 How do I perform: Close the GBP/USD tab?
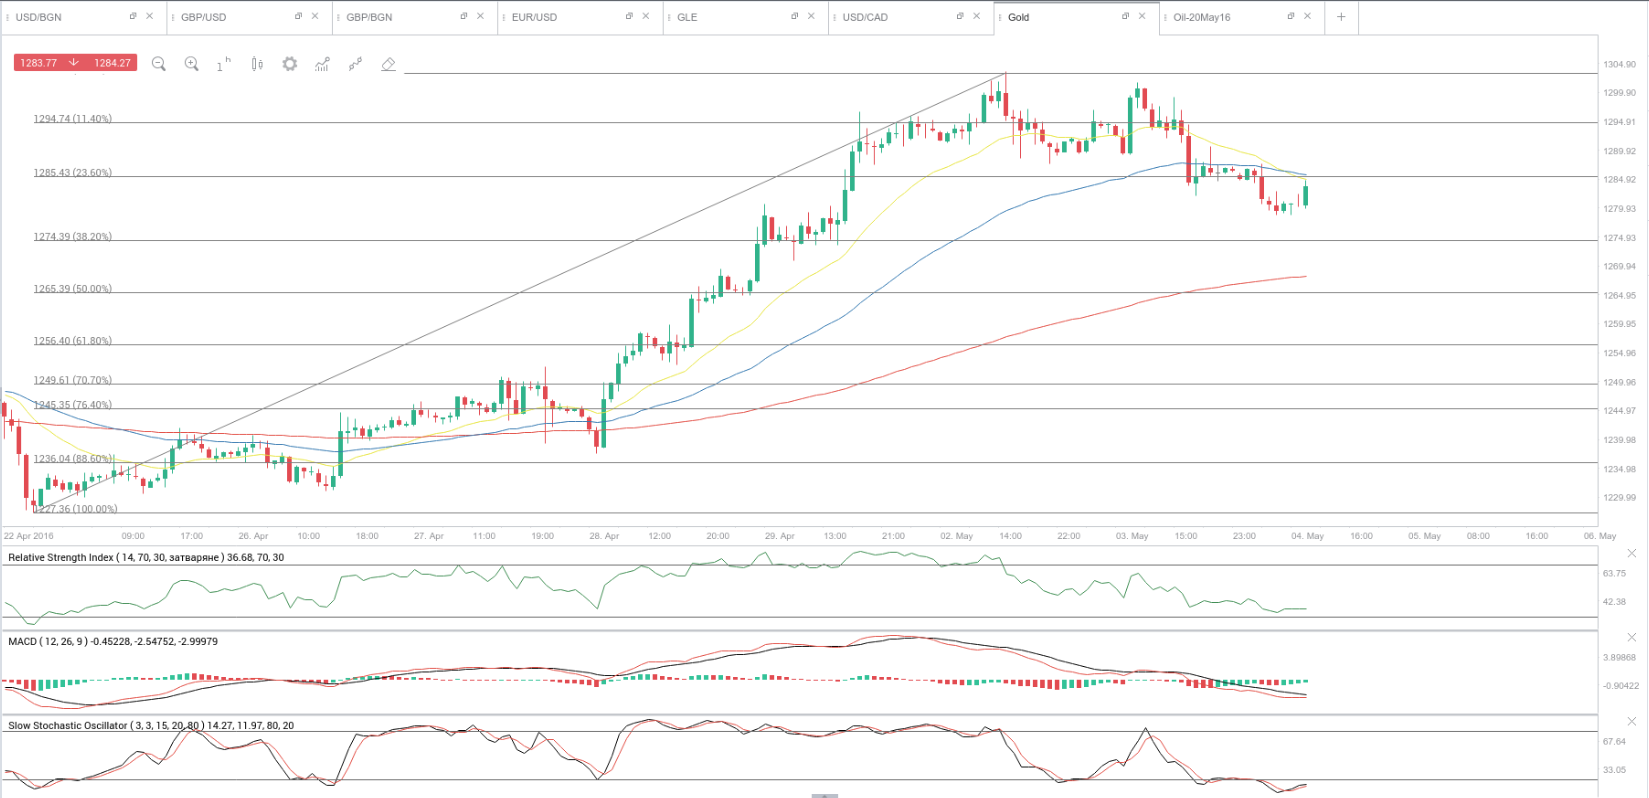[x=316, y=16]
